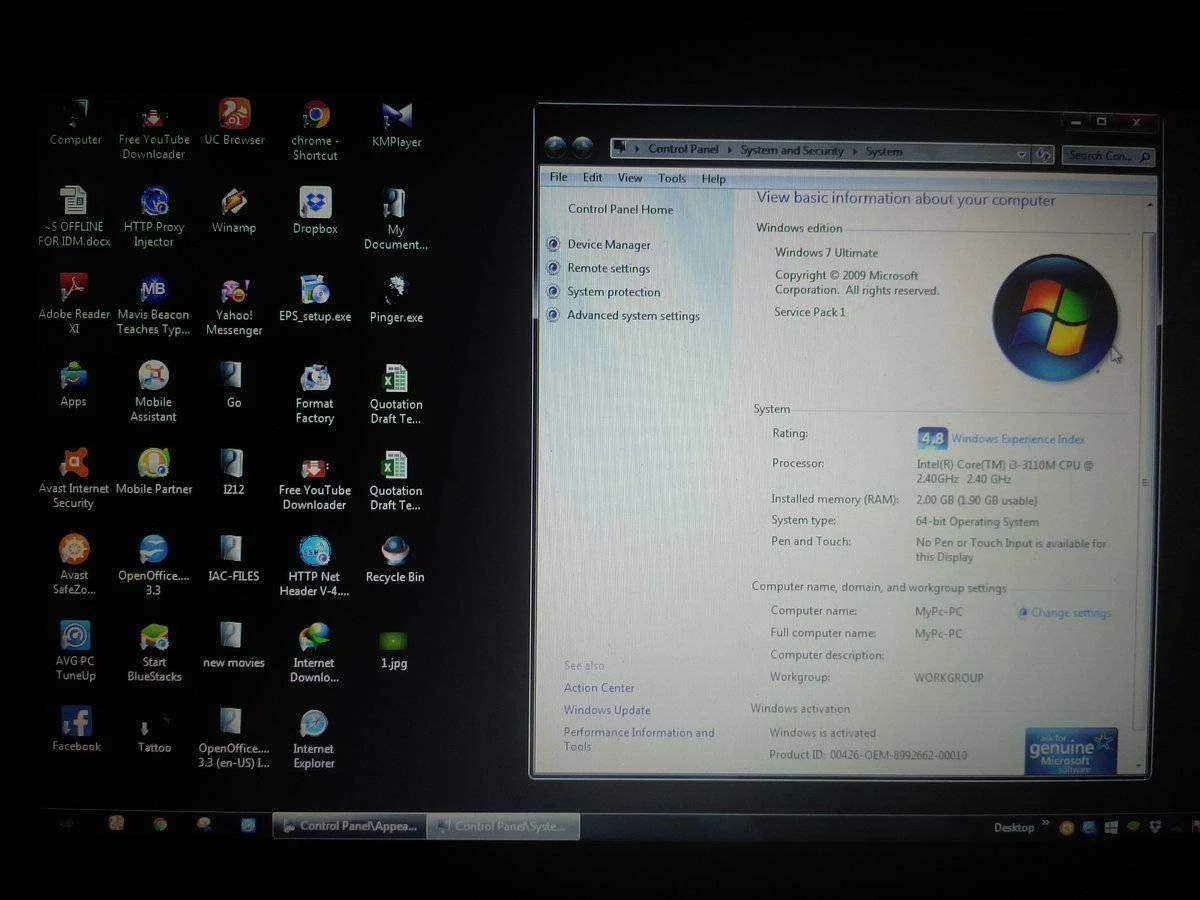This screenshot has width=1200, height=900.
Task: Launch Internet Explorer from the desktop
Action: tap(314, 739)
